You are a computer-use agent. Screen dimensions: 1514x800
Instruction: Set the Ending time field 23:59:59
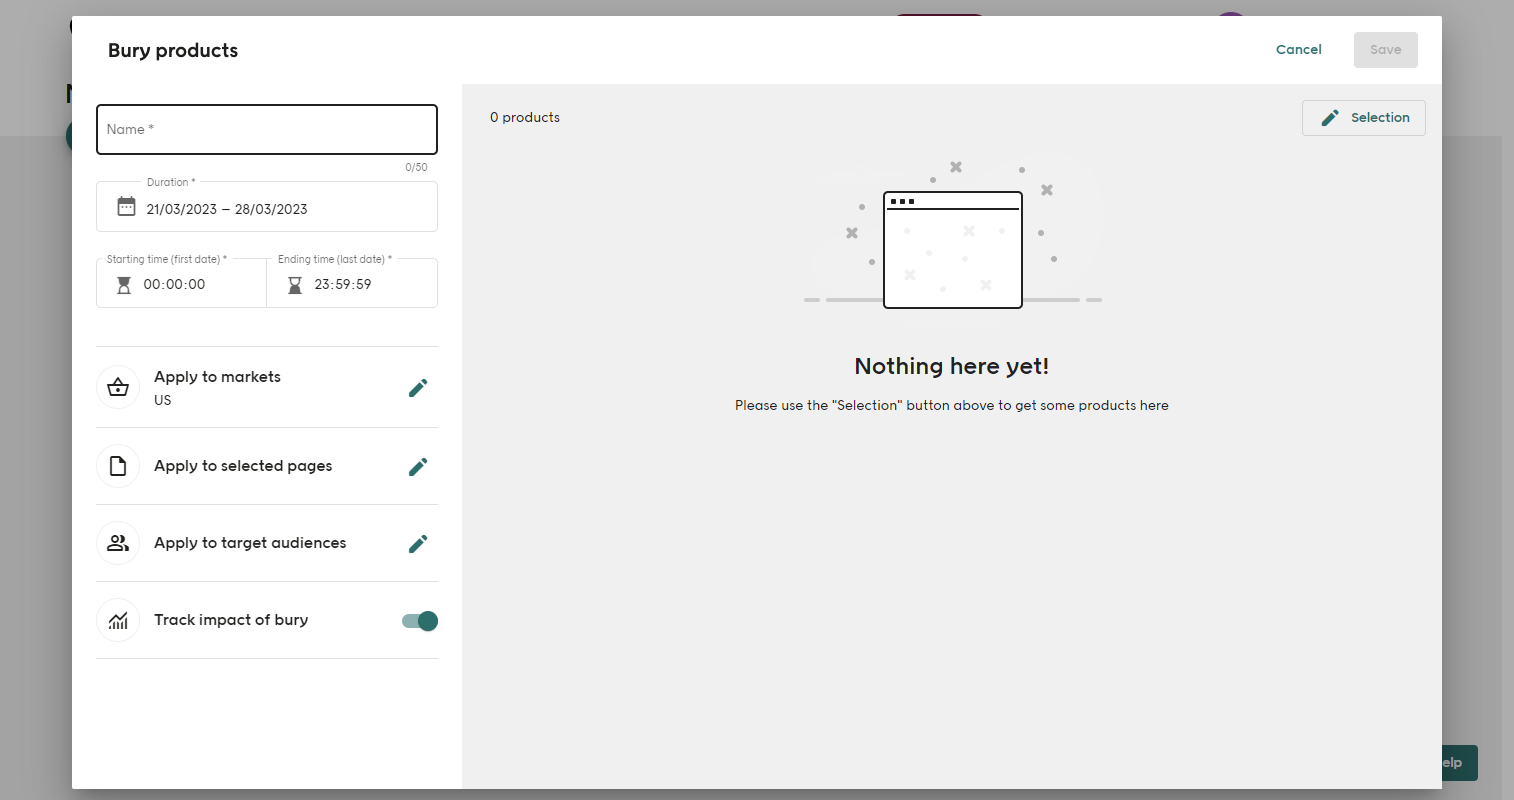[x=352, y=283]
